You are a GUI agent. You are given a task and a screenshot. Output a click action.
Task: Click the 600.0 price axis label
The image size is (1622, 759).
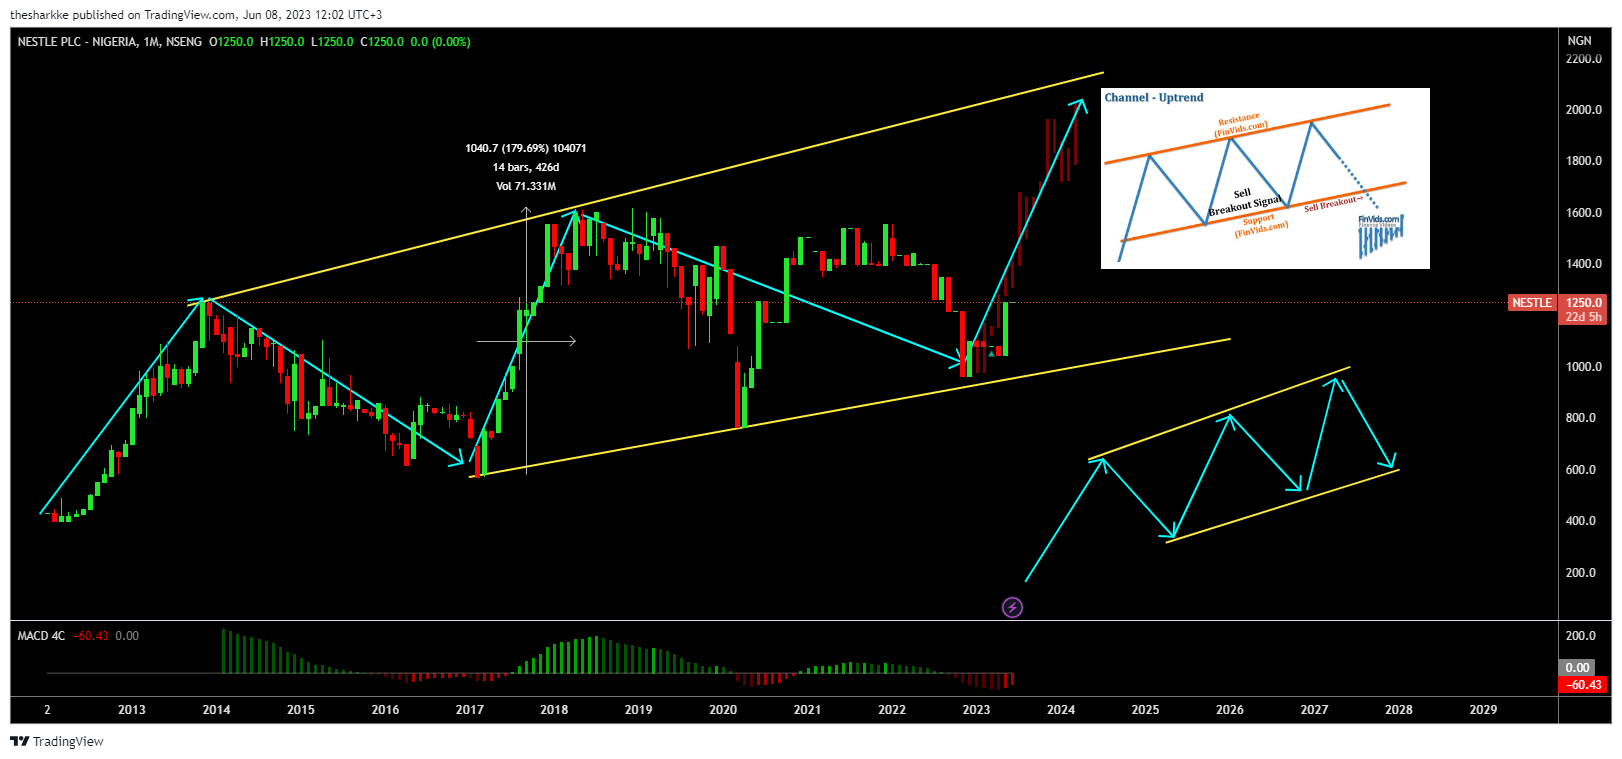(x=1580, y=470)
